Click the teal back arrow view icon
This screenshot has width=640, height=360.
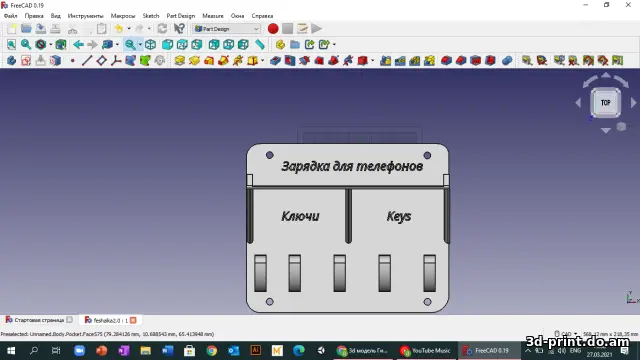78,44
